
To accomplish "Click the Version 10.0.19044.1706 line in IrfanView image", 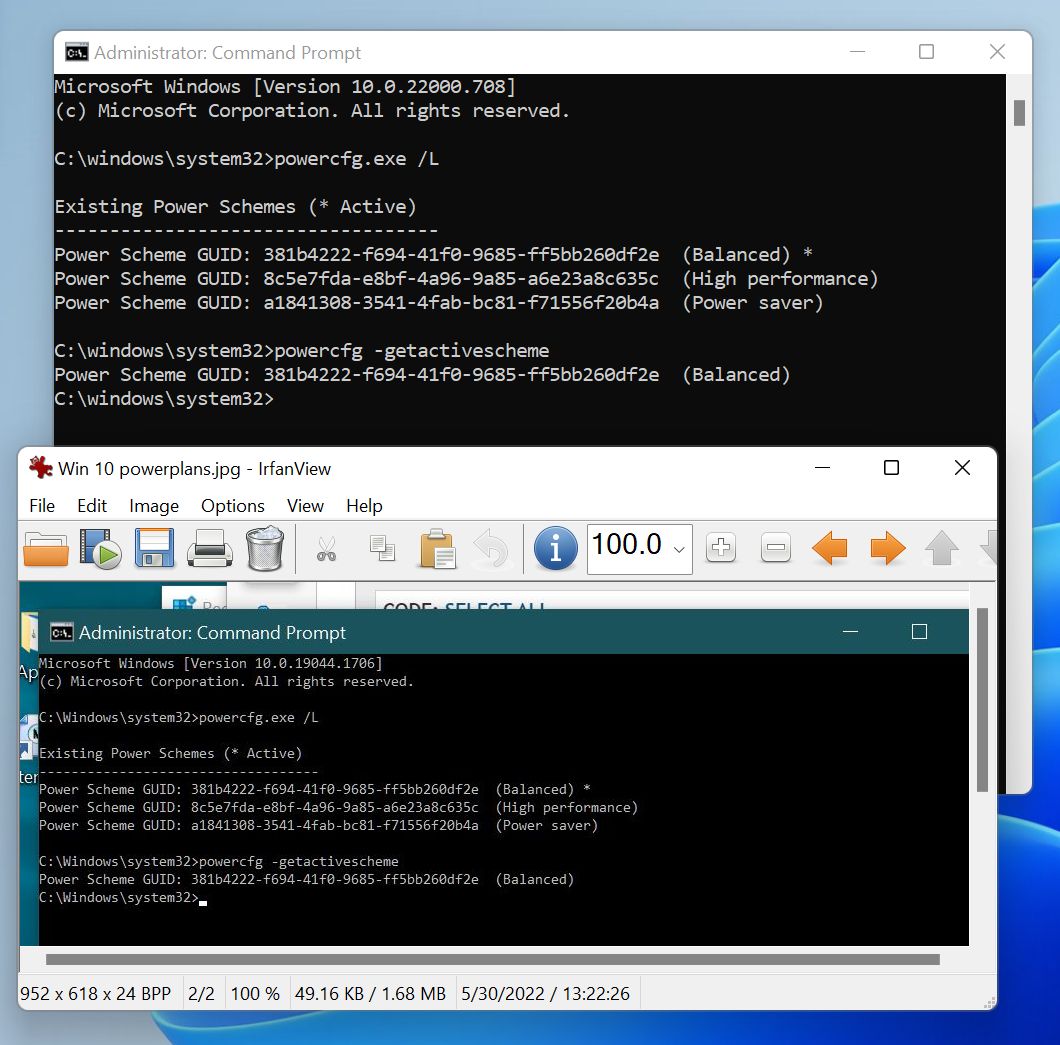I will point(210,663).
